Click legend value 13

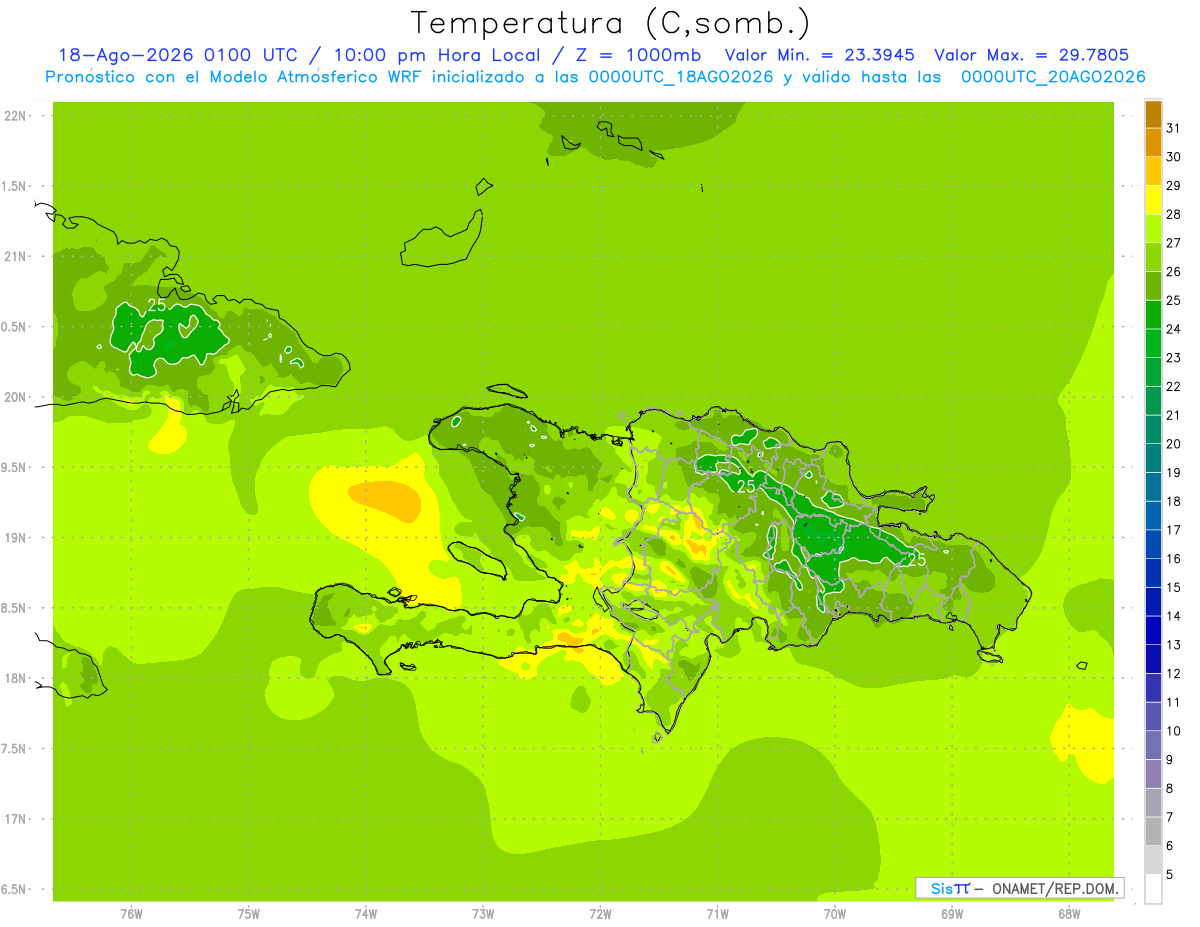pyautogui.click(x=1173, y=645)
